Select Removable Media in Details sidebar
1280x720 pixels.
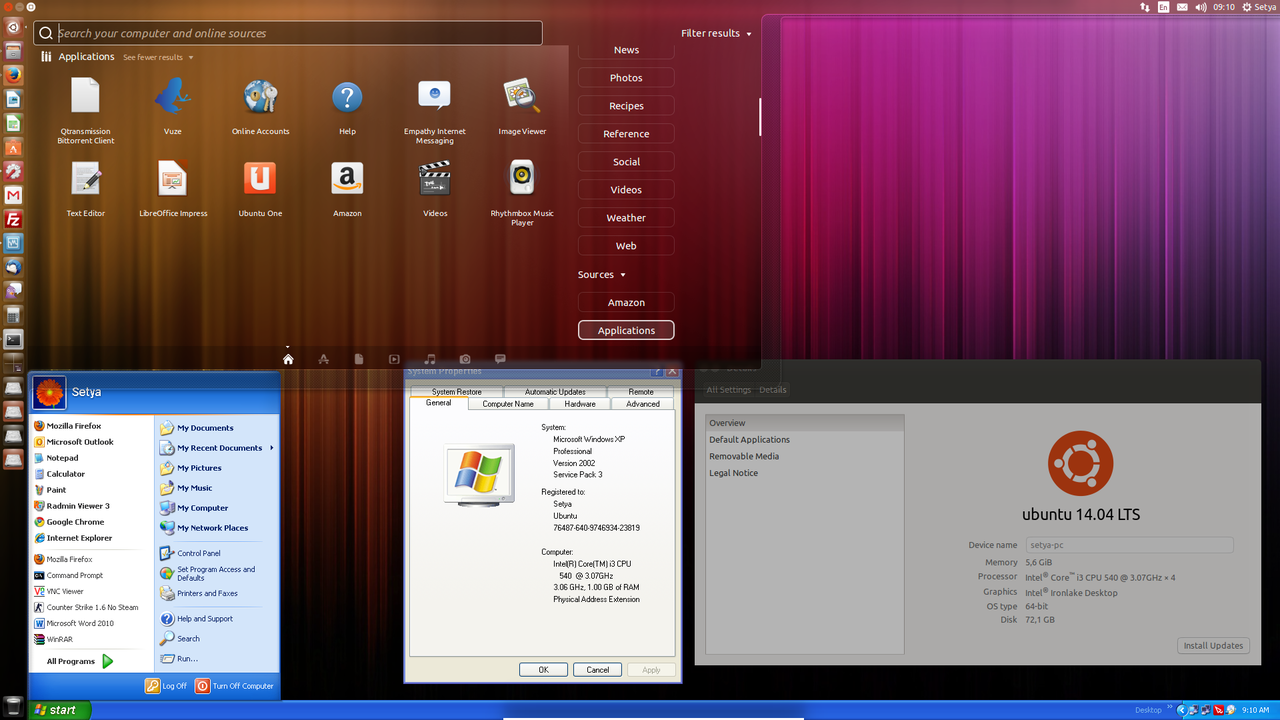(805, 456)
